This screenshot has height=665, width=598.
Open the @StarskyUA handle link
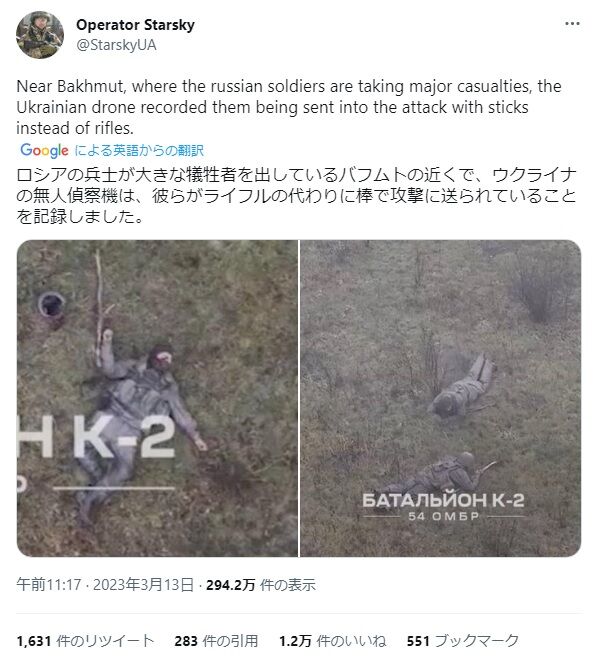coord(116,45)
